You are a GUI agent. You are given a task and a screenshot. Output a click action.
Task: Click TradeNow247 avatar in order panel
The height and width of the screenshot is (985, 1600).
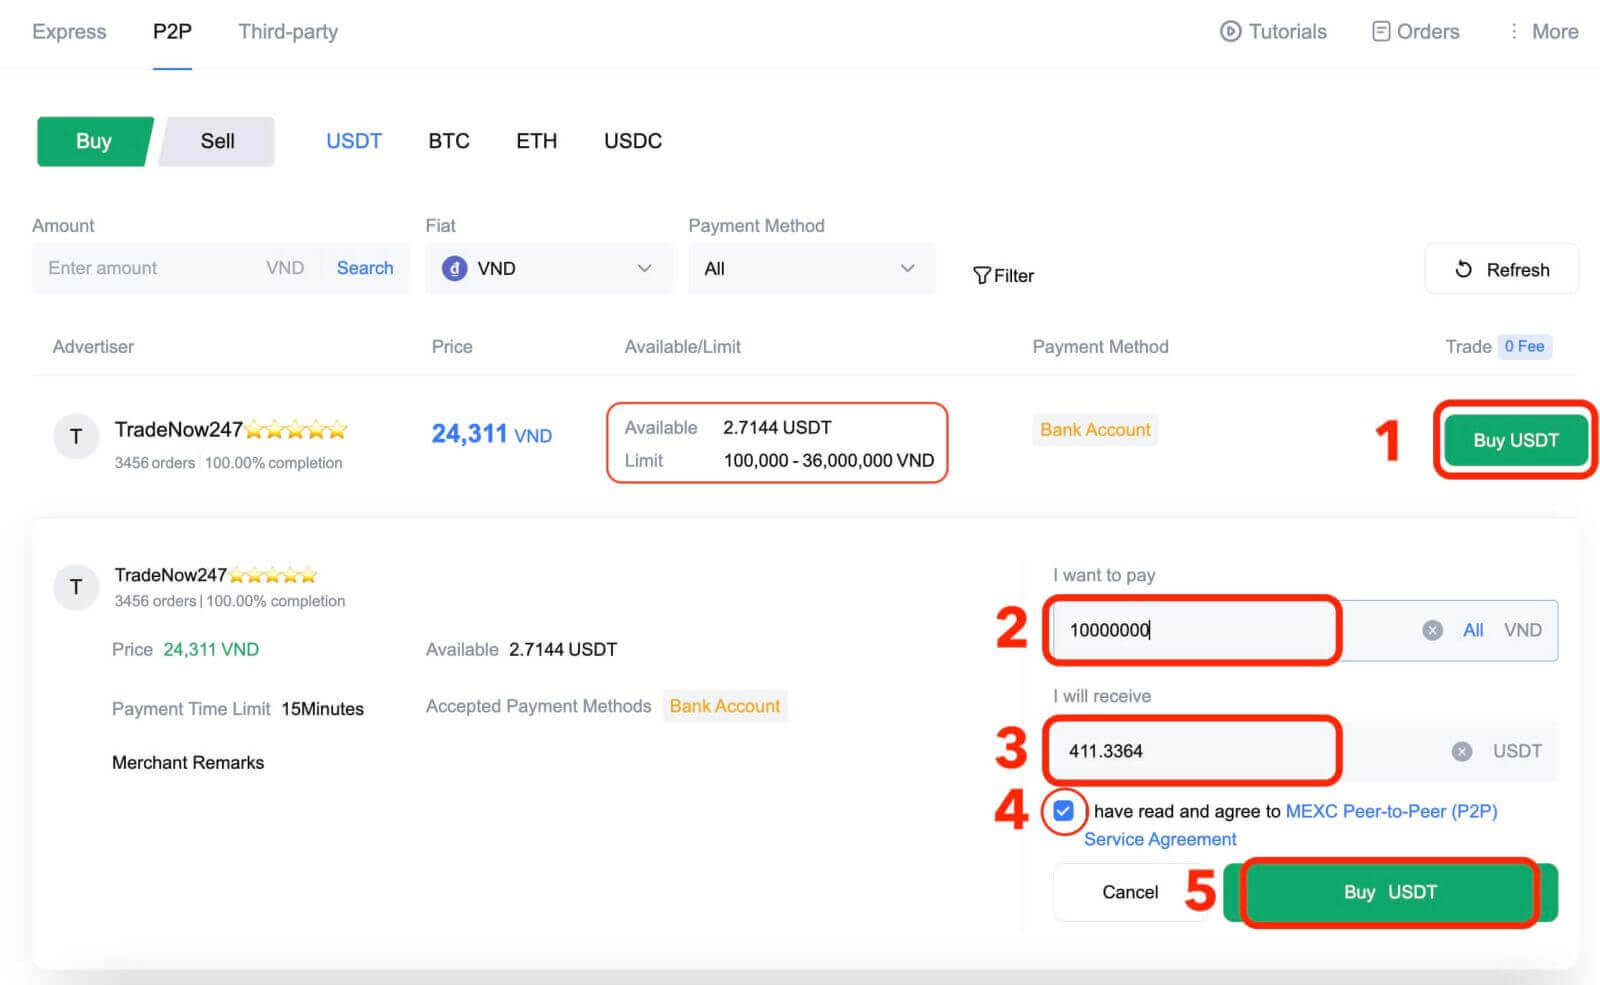pos(76,587)
